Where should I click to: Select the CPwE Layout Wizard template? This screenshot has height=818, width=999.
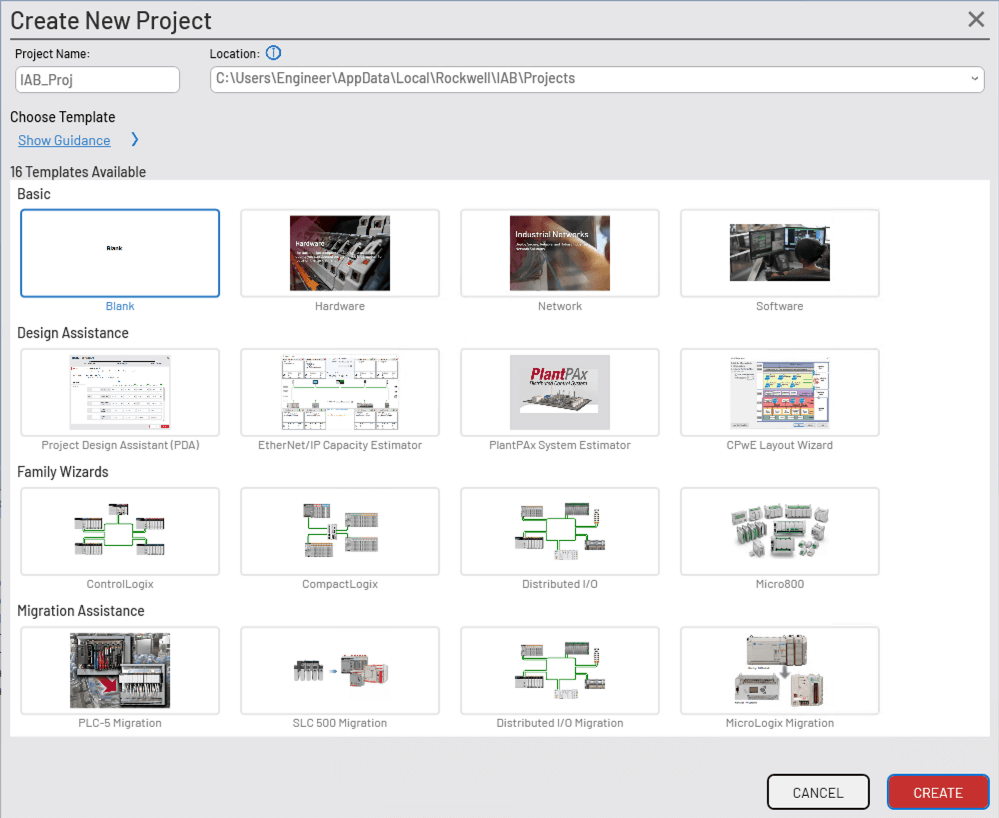click(780, 392)
